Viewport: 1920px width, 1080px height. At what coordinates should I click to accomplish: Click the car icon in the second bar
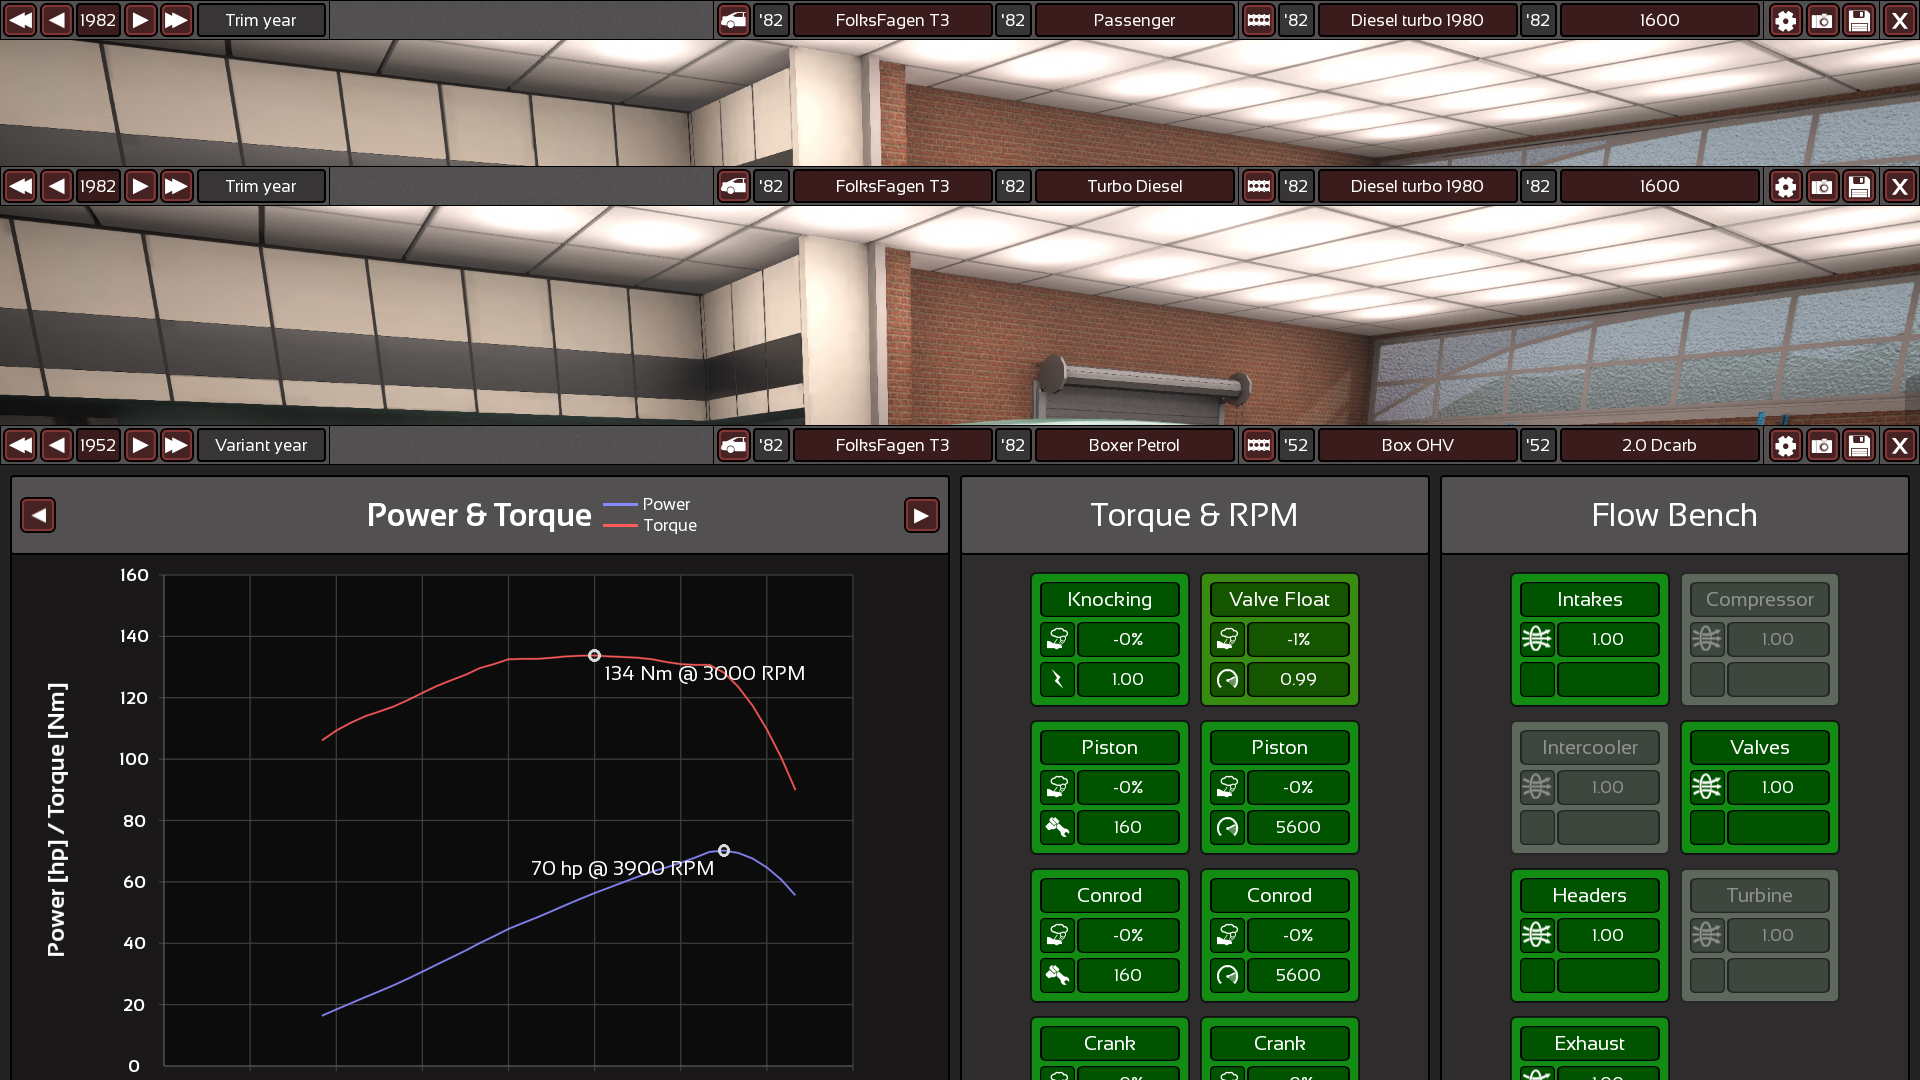(x=734, y=186)
